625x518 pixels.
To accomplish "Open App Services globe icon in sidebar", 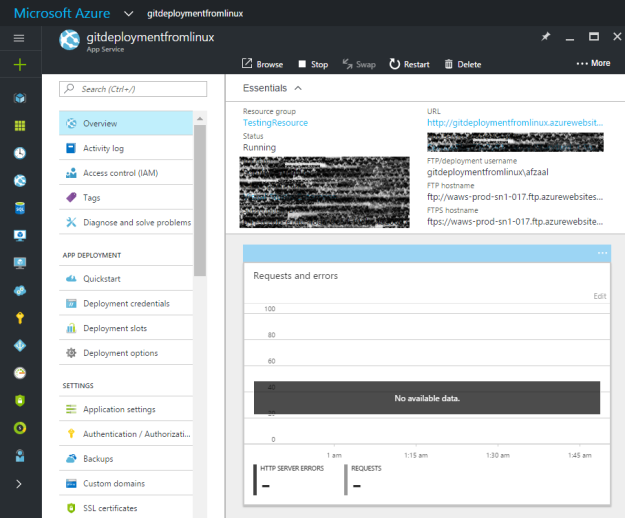I will point(20,181).
